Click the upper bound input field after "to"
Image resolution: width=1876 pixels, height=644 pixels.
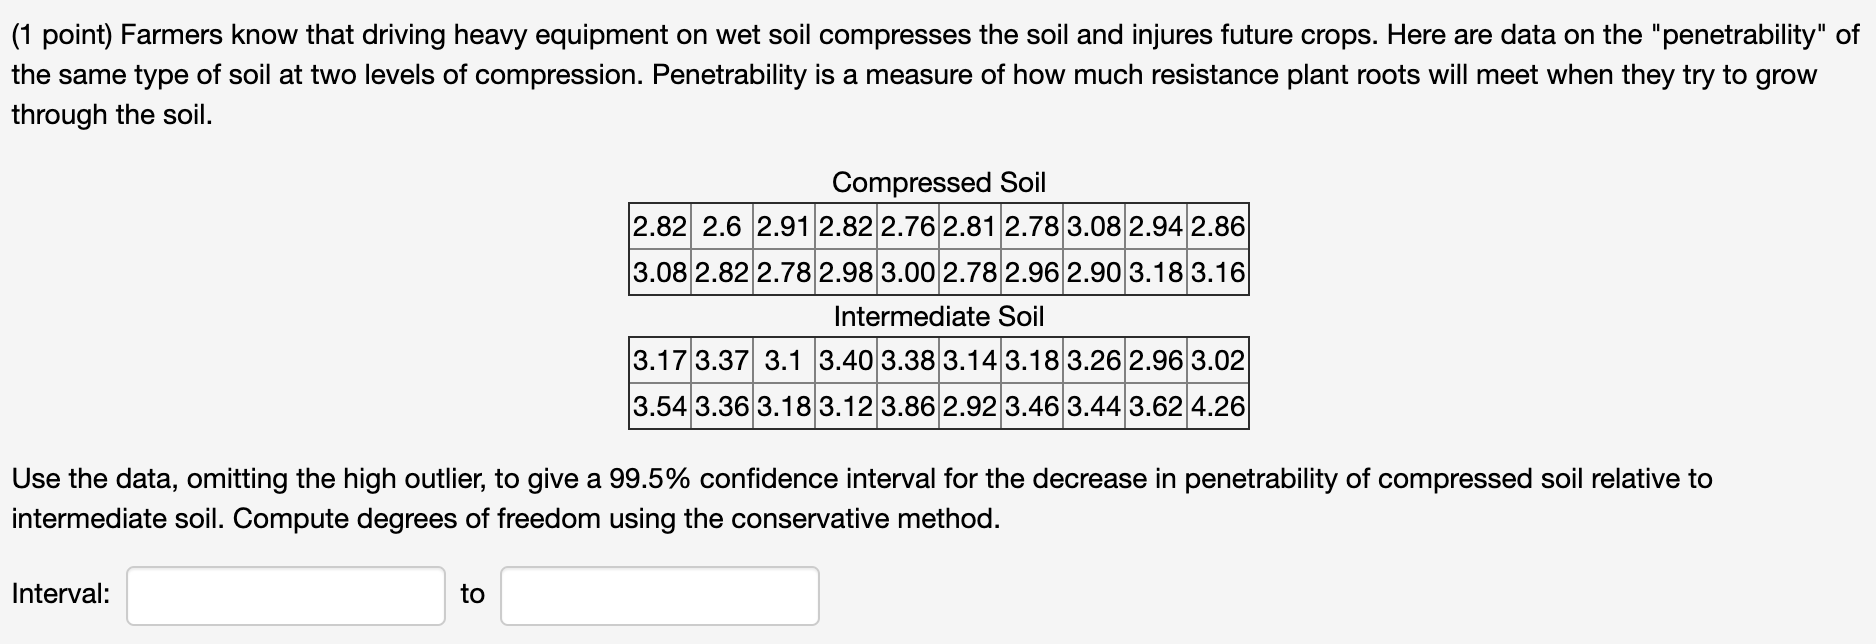pos(660,596)
